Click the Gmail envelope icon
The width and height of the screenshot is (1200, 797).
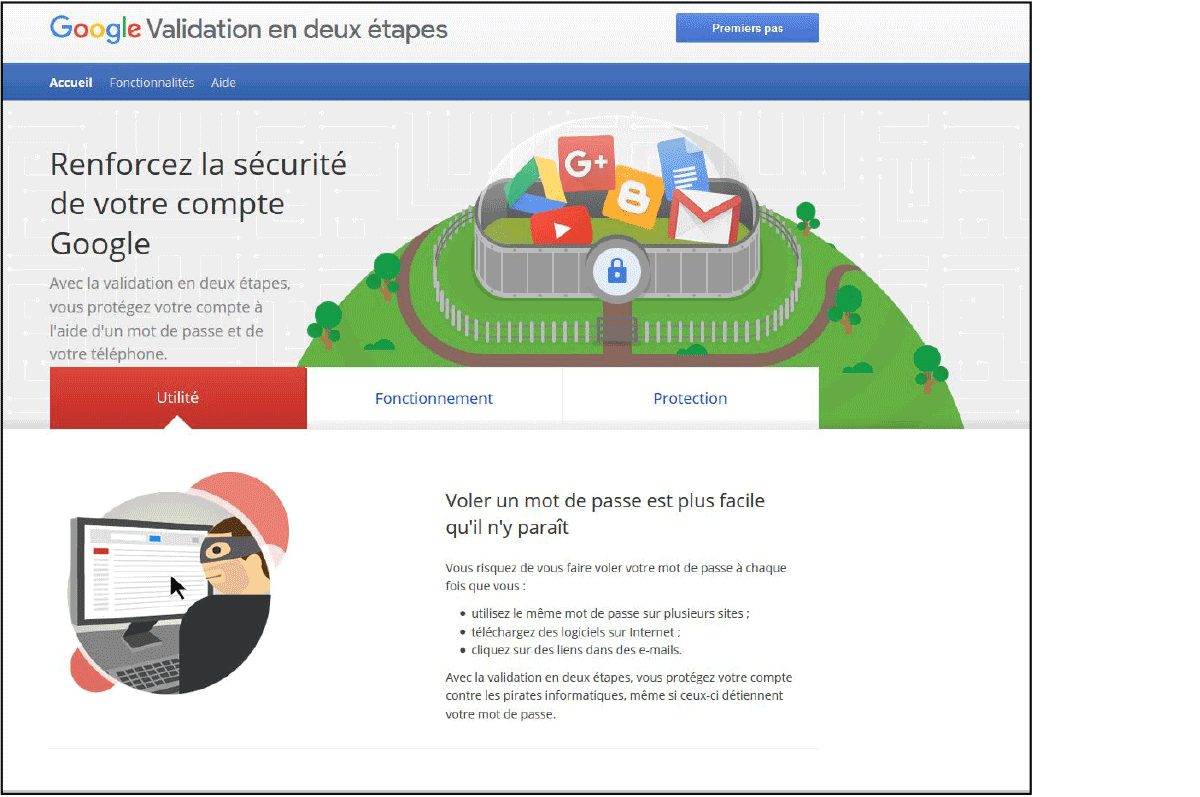pyautogui.click(x=704, y=215)
